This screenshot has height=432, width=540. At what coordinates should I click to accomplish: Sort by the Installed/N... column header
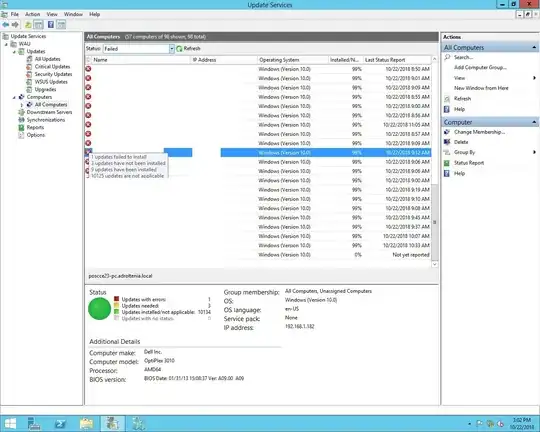coord(345,60)
